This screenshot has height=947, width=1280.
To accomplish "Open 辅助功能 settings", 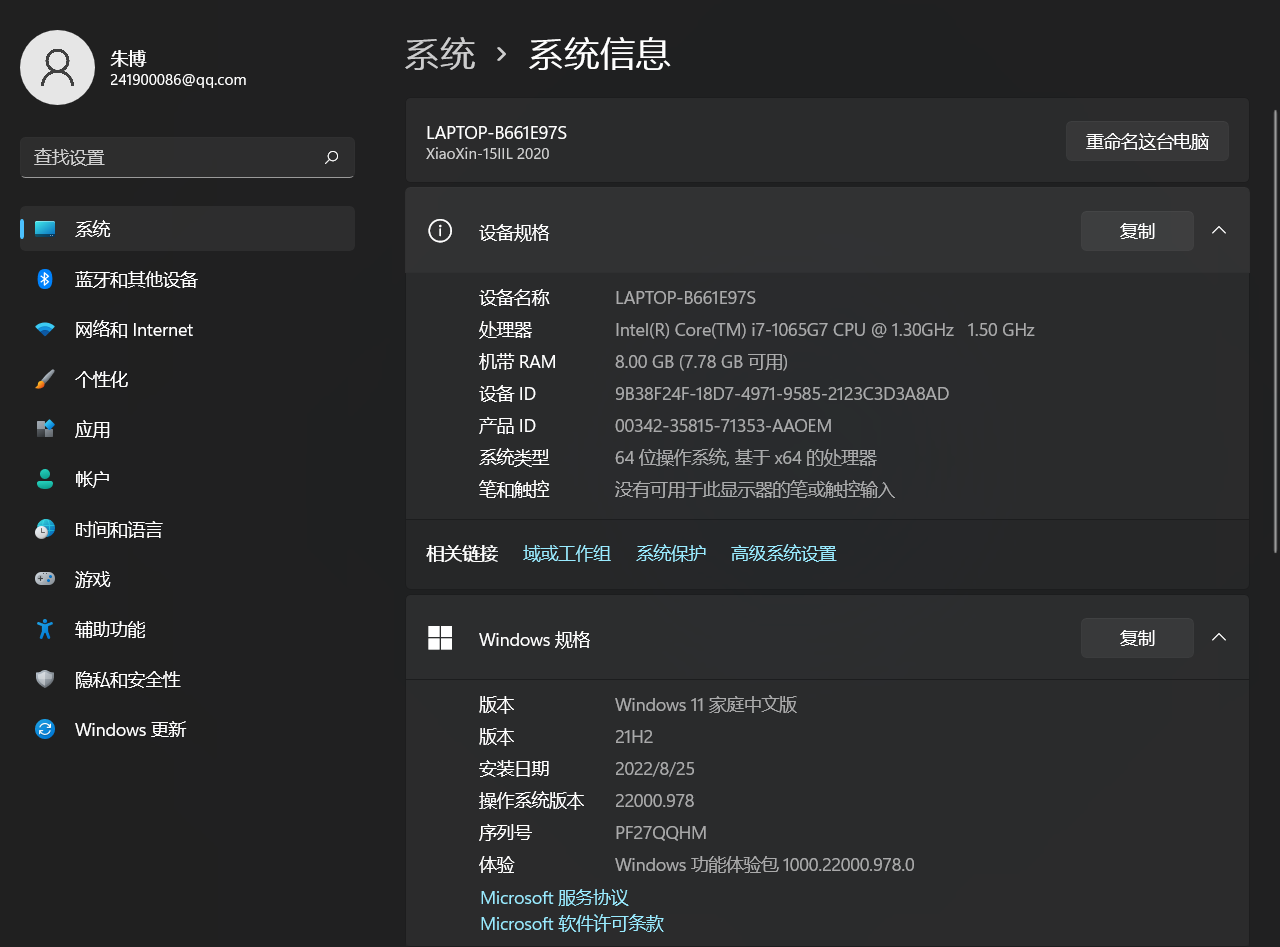I will click(188, 629).
